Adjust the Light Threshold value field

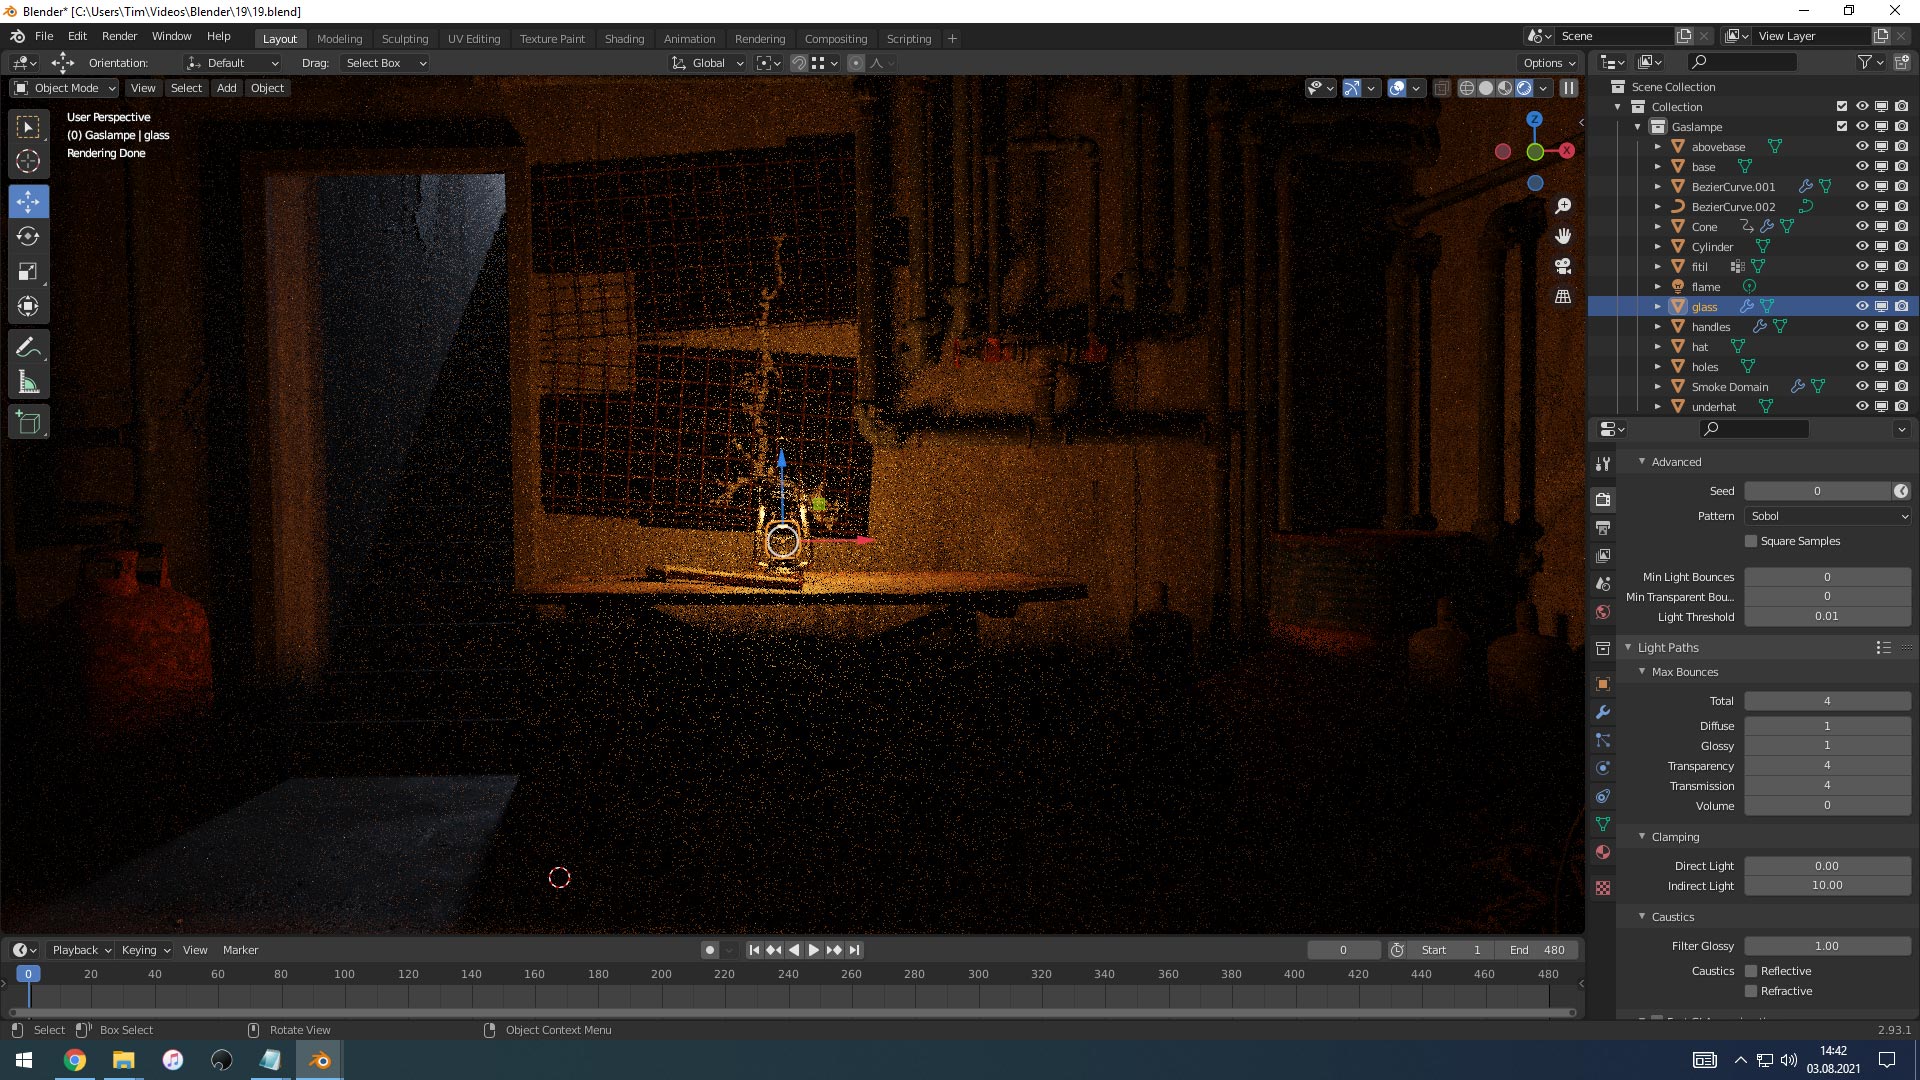[x=1827, y=617]
